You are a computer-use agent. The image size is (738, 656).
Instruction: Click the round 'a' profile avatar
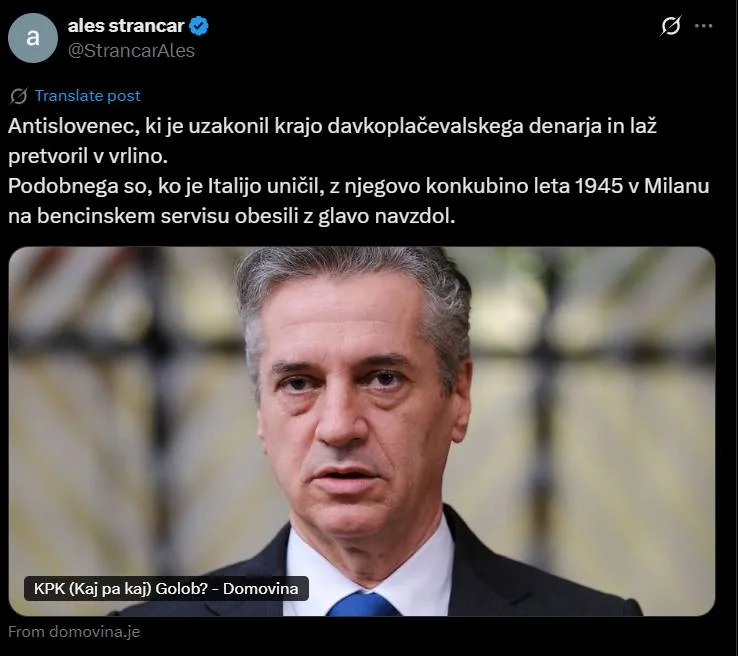pyautogui.click(x=32, y=38)
